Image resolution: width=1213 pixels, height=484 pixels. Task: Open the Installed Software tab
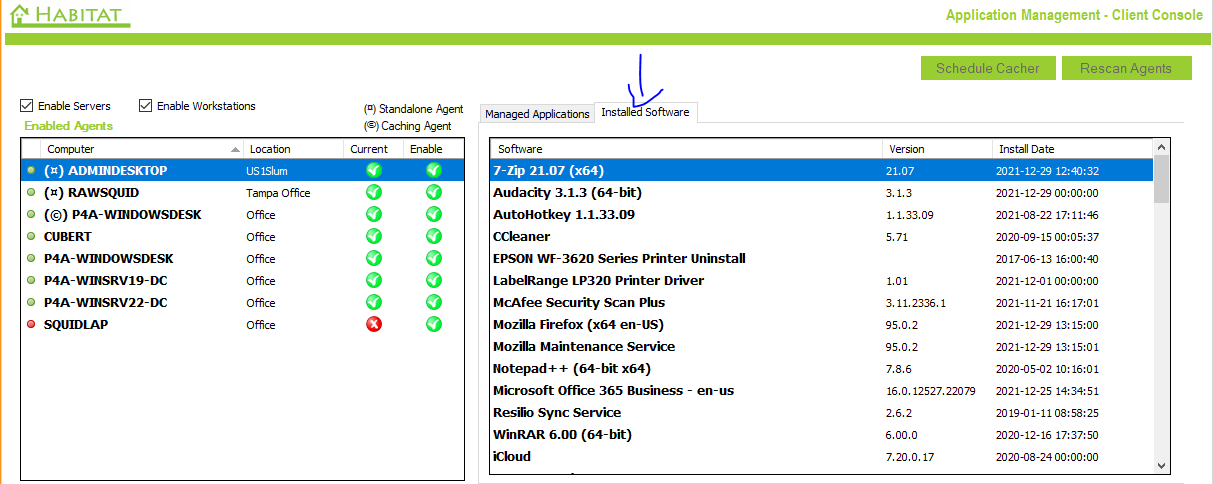(645, 113)
